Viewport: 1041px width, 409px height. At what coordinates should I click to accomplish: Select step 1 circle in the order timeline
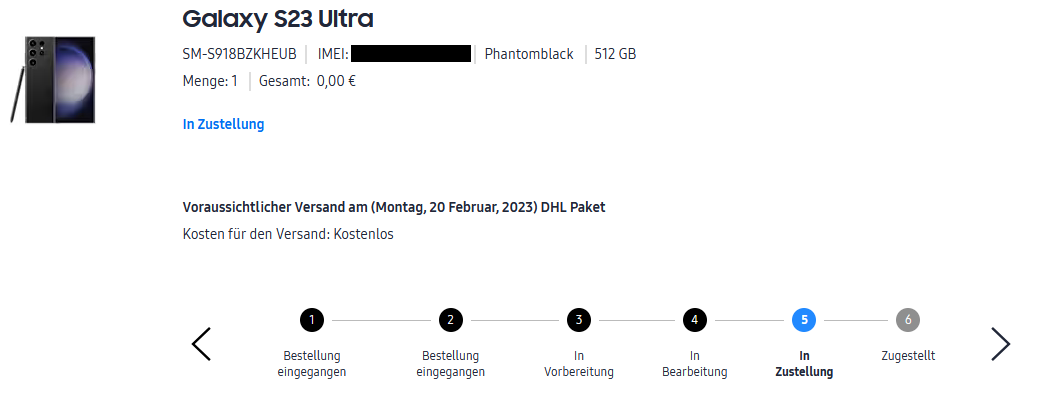pyautogui.click(x=312, y=320)
